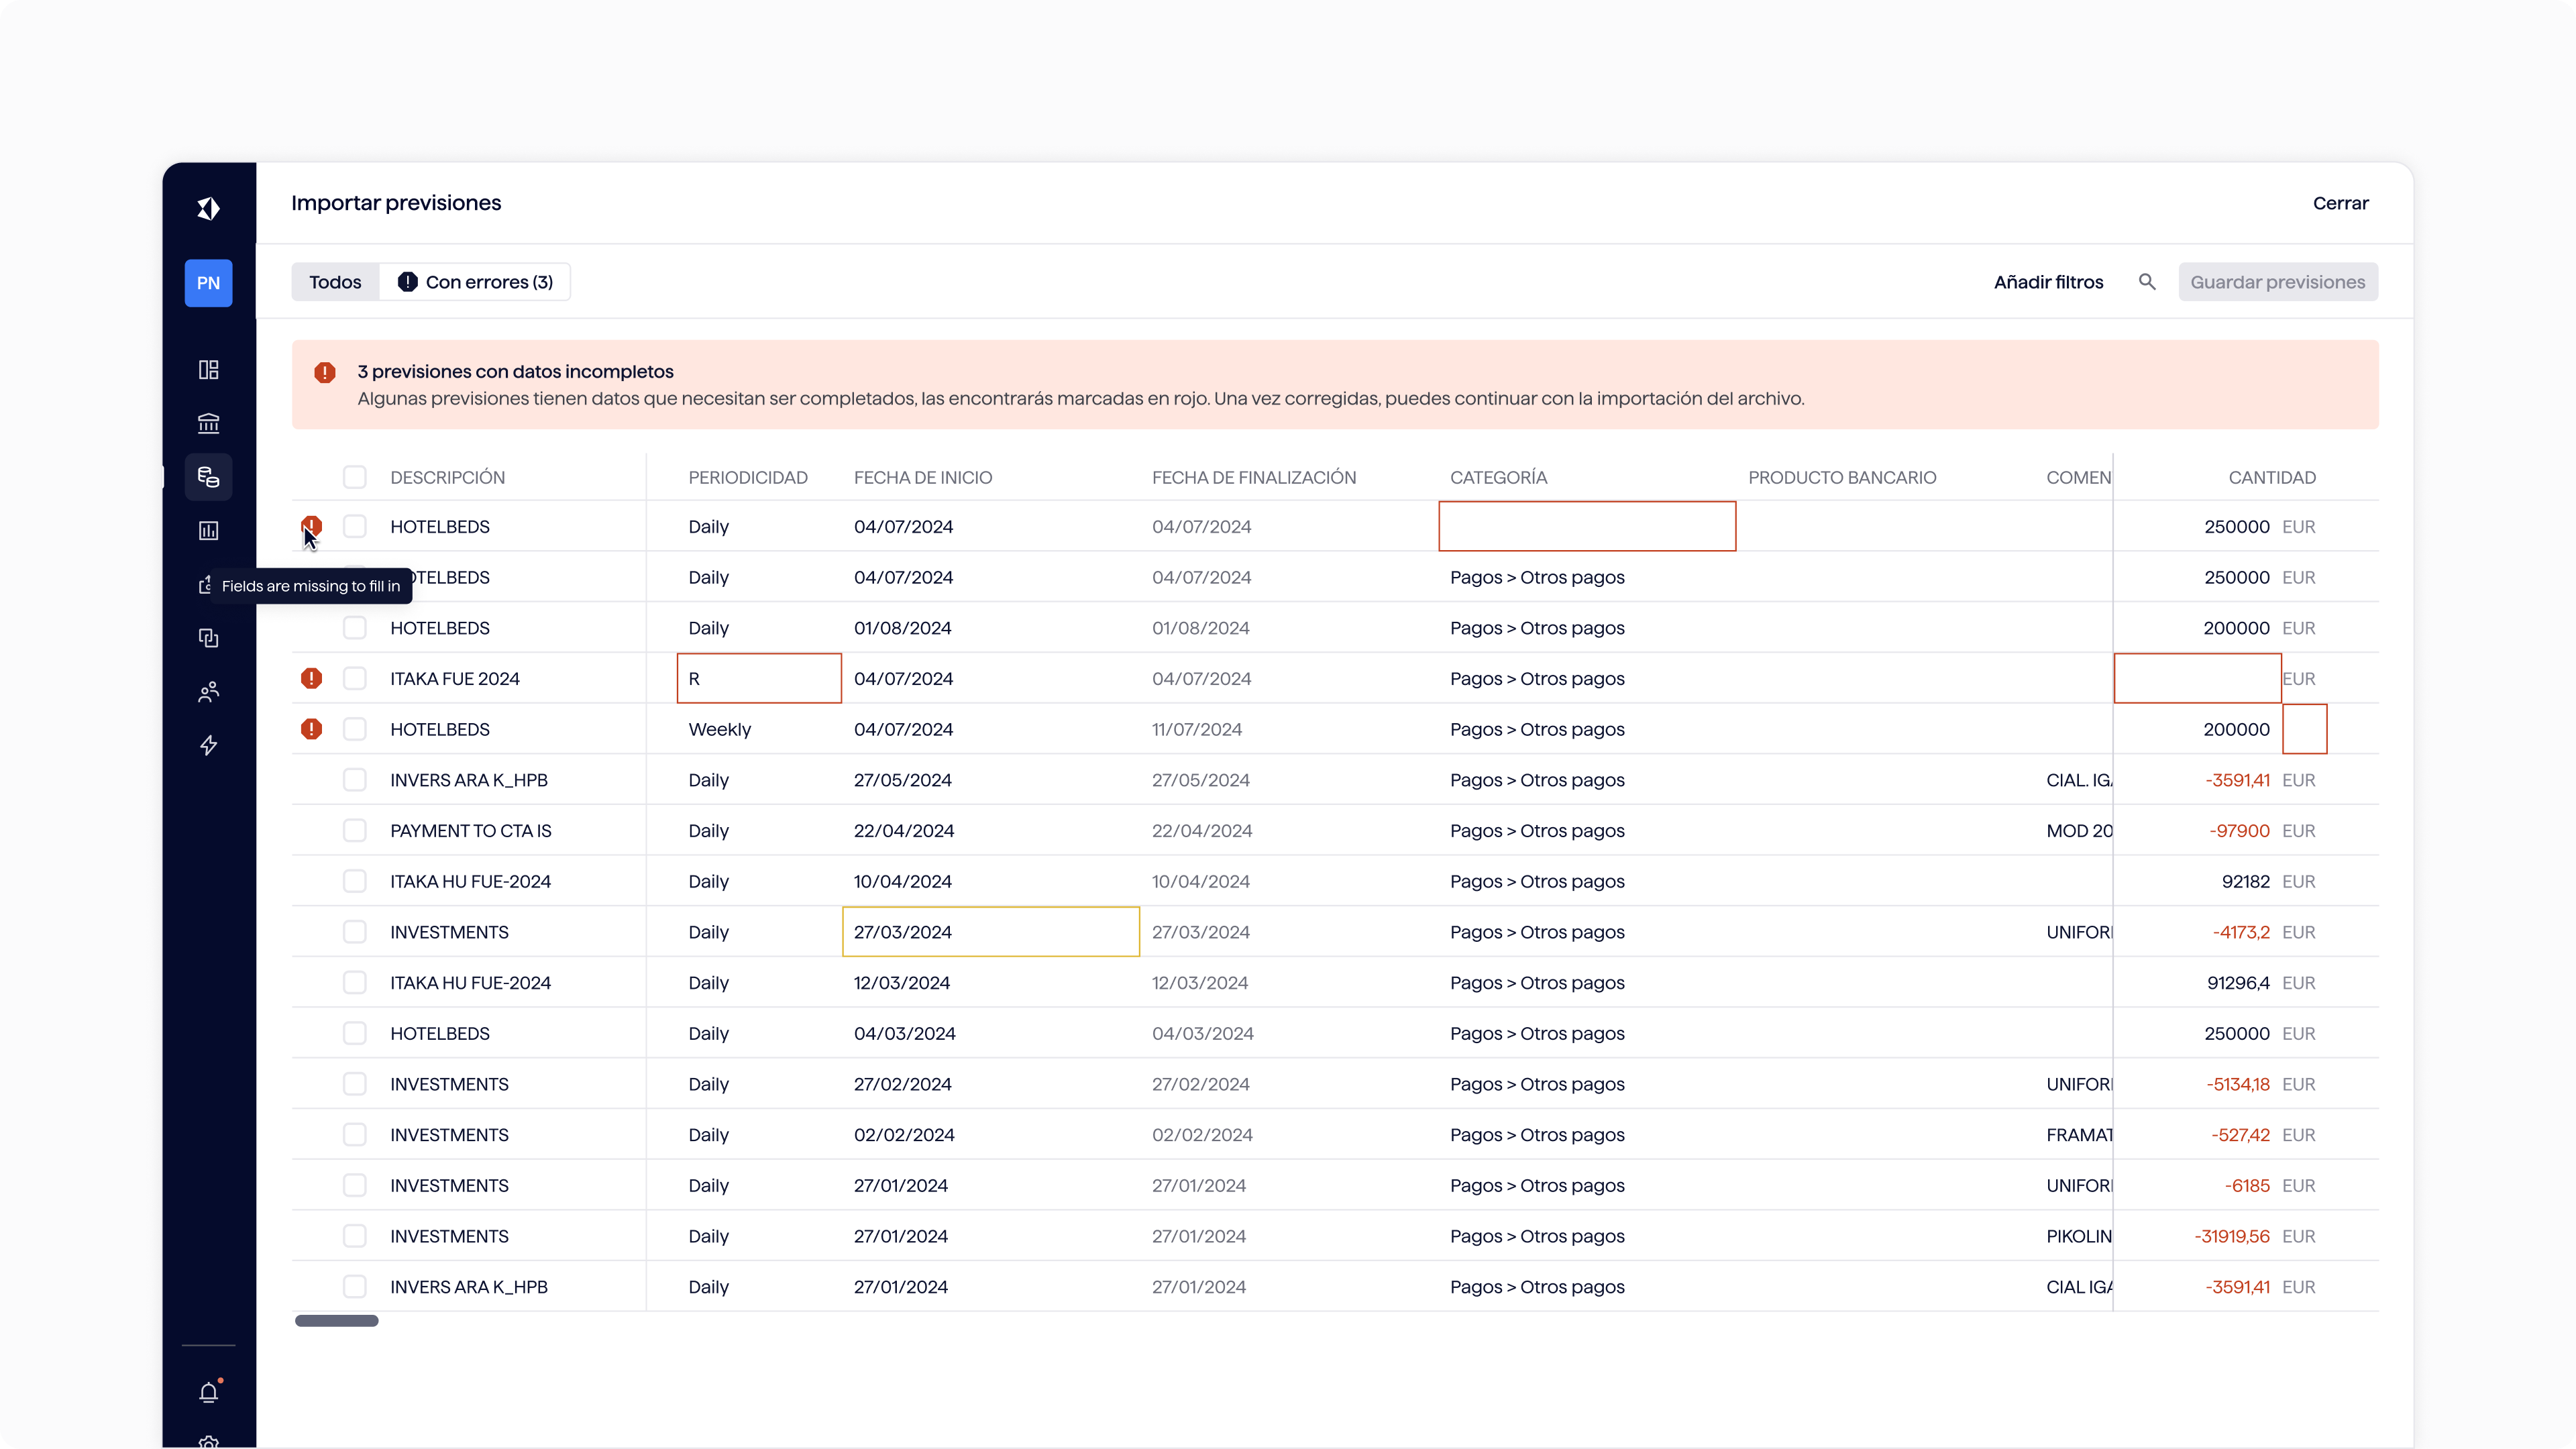The height and width of the screenshot is (1449, 2576).
Task: Toggle the select-all checkbox in header
Action: click(x=355, y=477)
